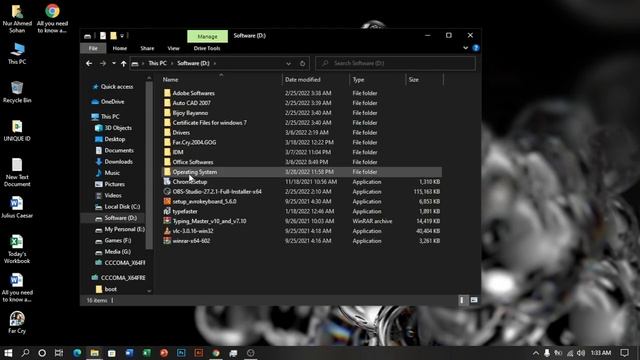Select This PC desktop icon

[x=17, y=53]
